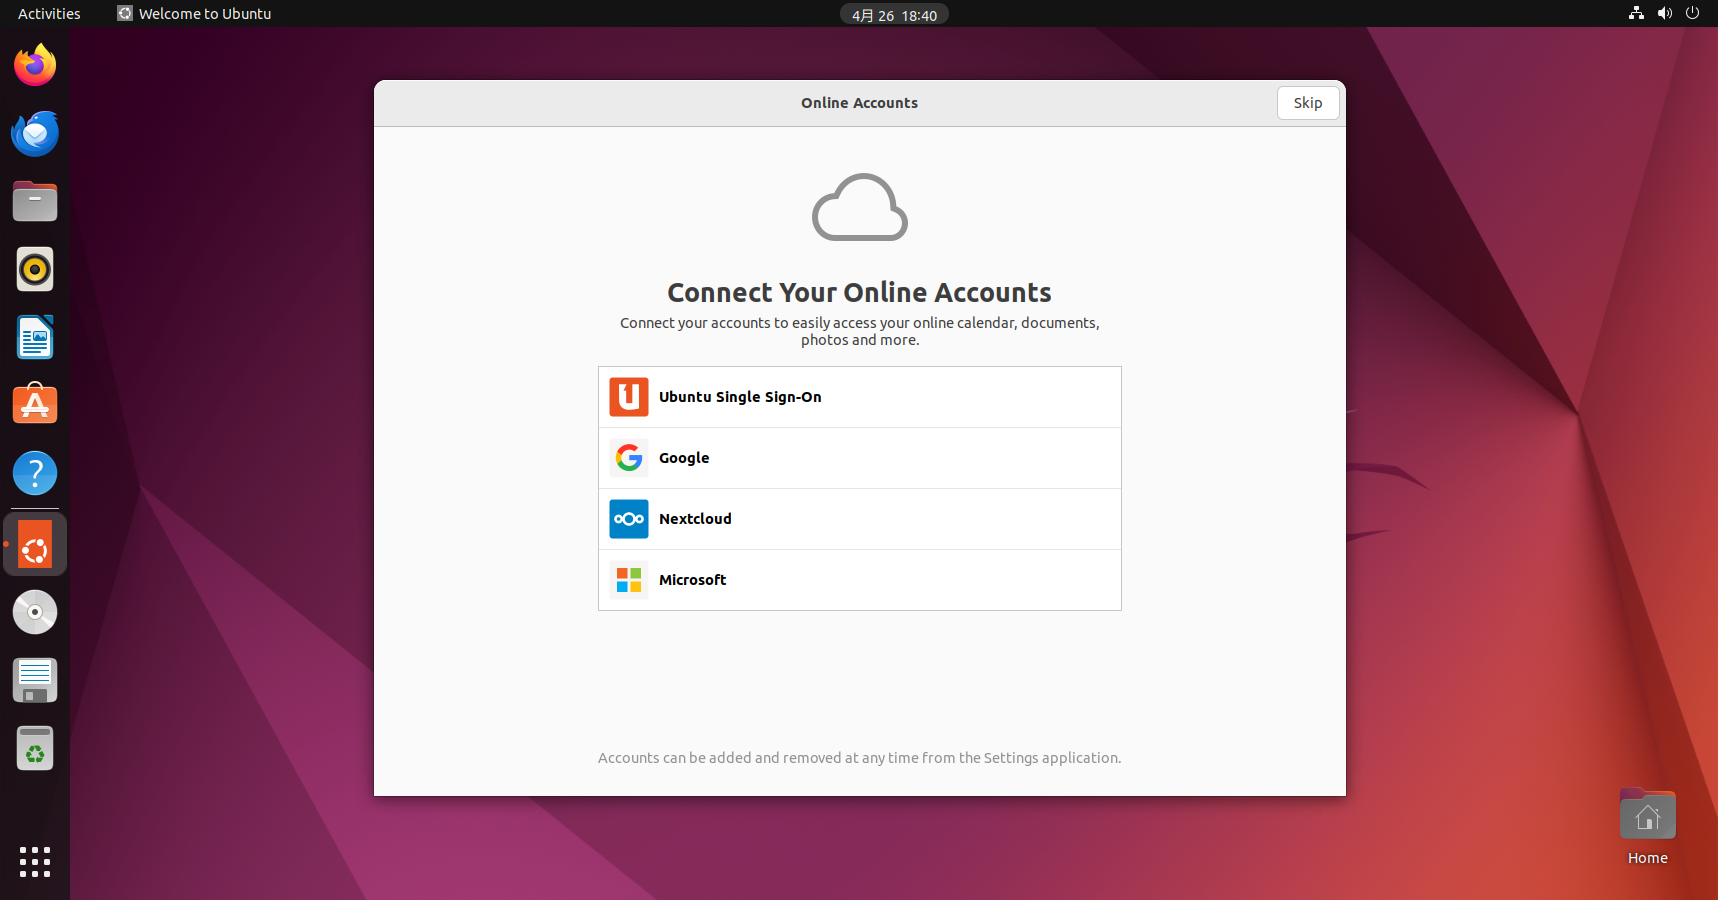
Task: Select Ubuntu Single Sign-On account label
Action: pos(740,397)
